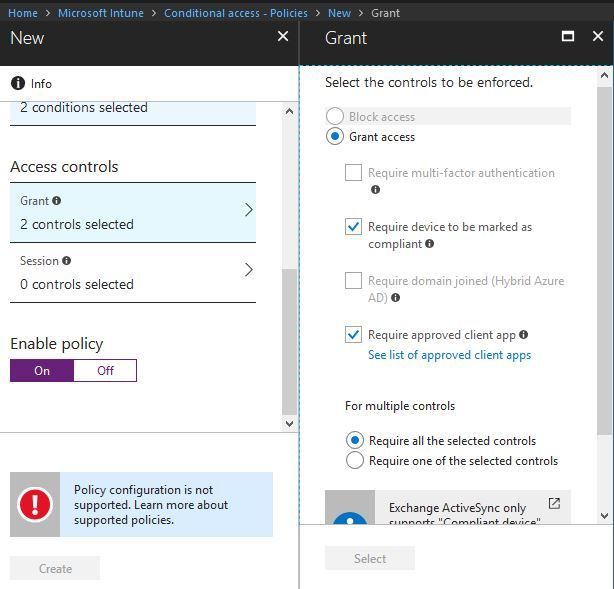Viewport: 614px width, 589px height.
Task: Open See list of approved client apps
Action: tap(449, 355)
